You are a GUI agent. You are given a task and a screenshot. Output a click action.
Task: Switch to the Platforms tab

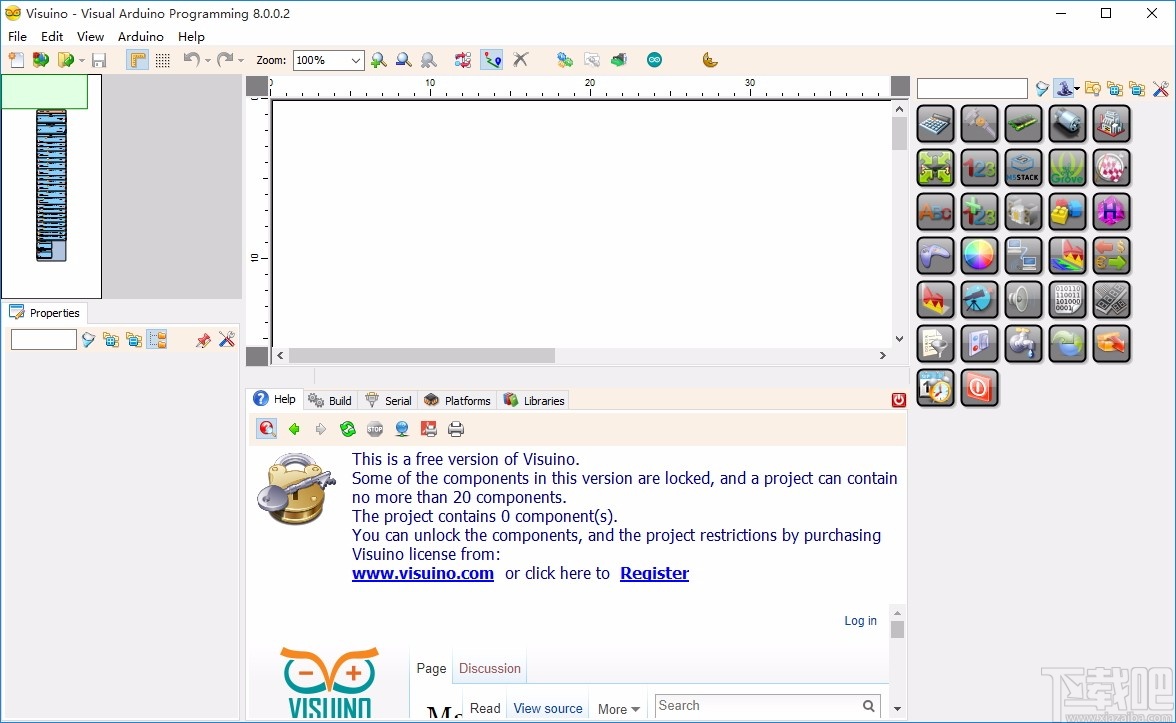[x=457, y=400]
